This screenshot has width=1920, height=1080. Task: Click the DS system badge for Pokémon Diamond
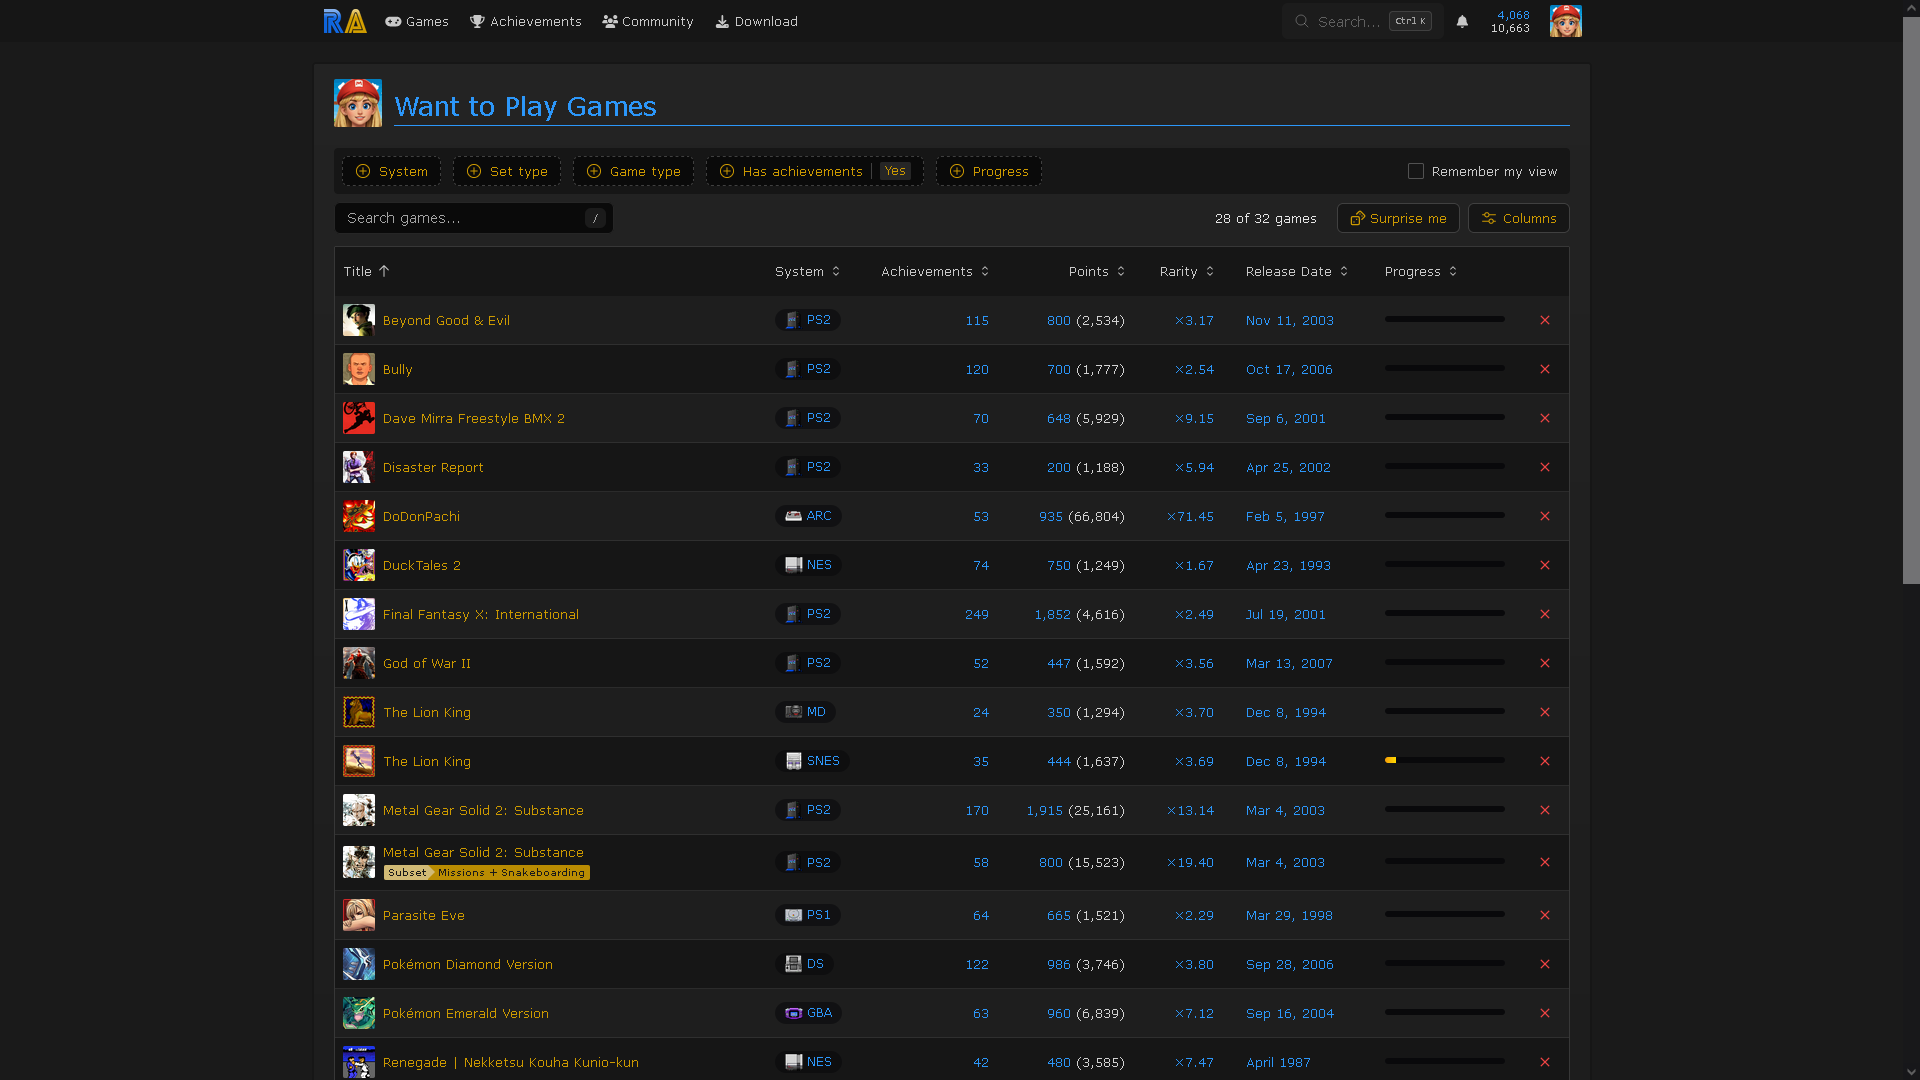point(804,964)
